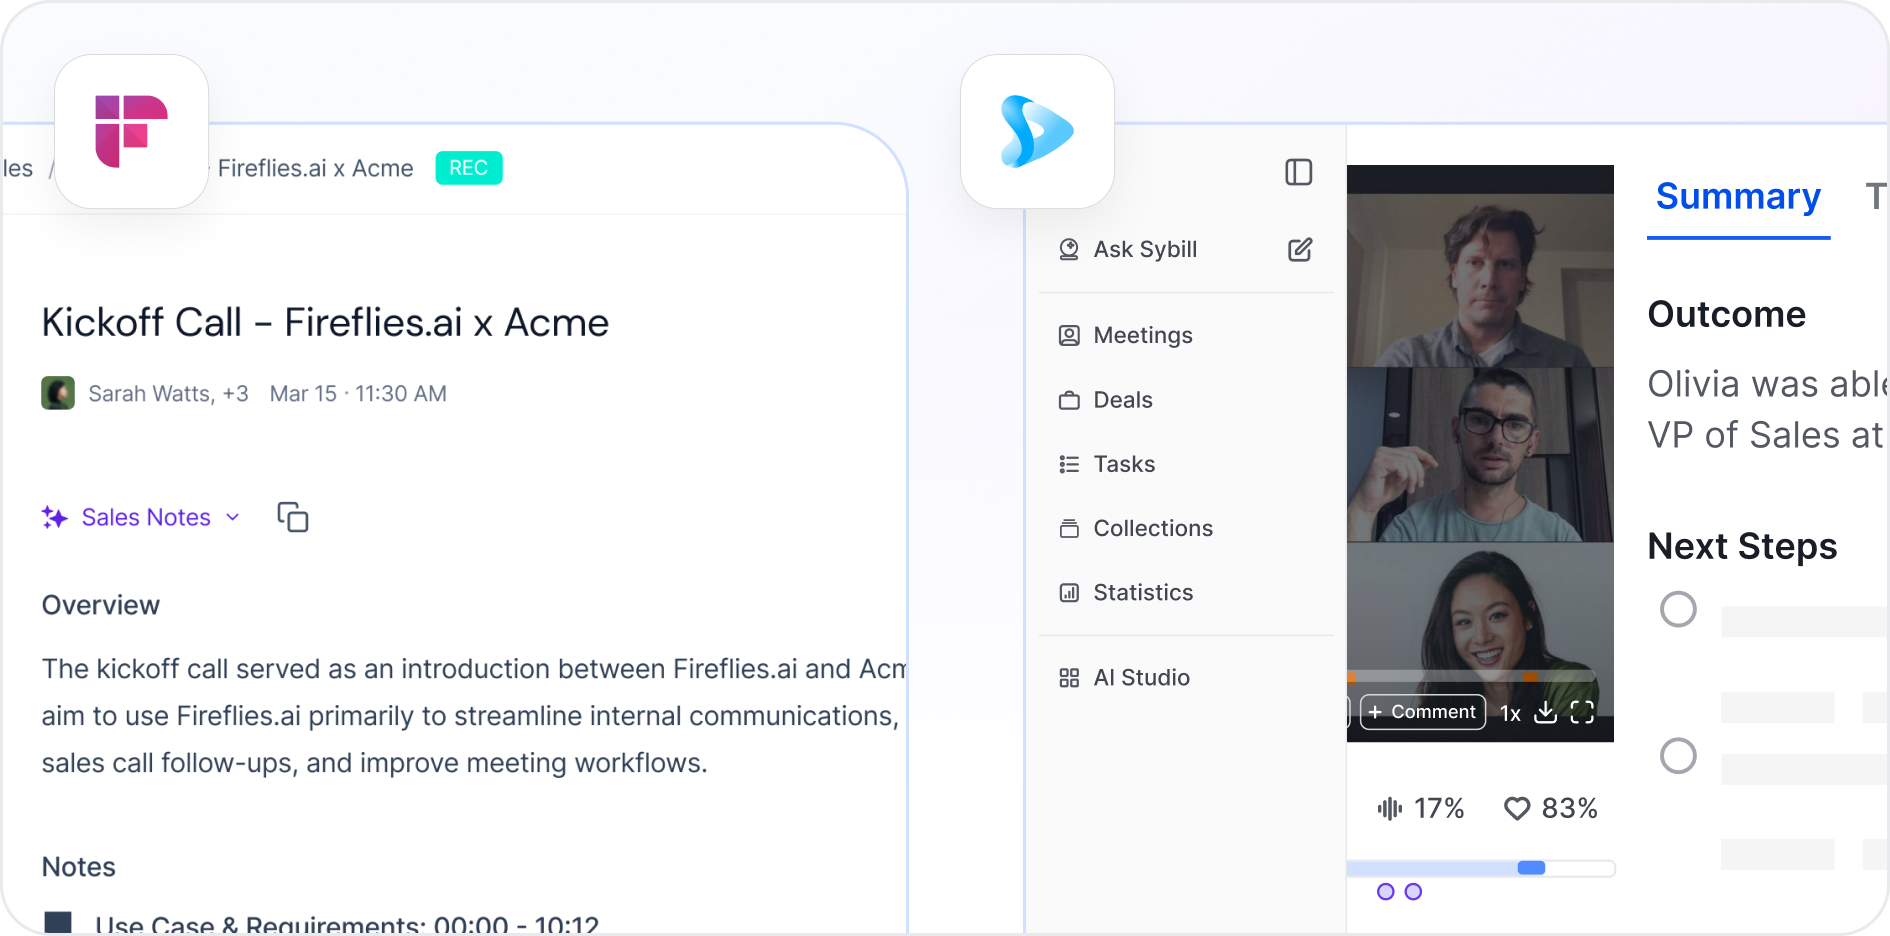Click the Next Steps heading
The height and width of the screenshot is (936, 1890).
[x=1743, y=547]
